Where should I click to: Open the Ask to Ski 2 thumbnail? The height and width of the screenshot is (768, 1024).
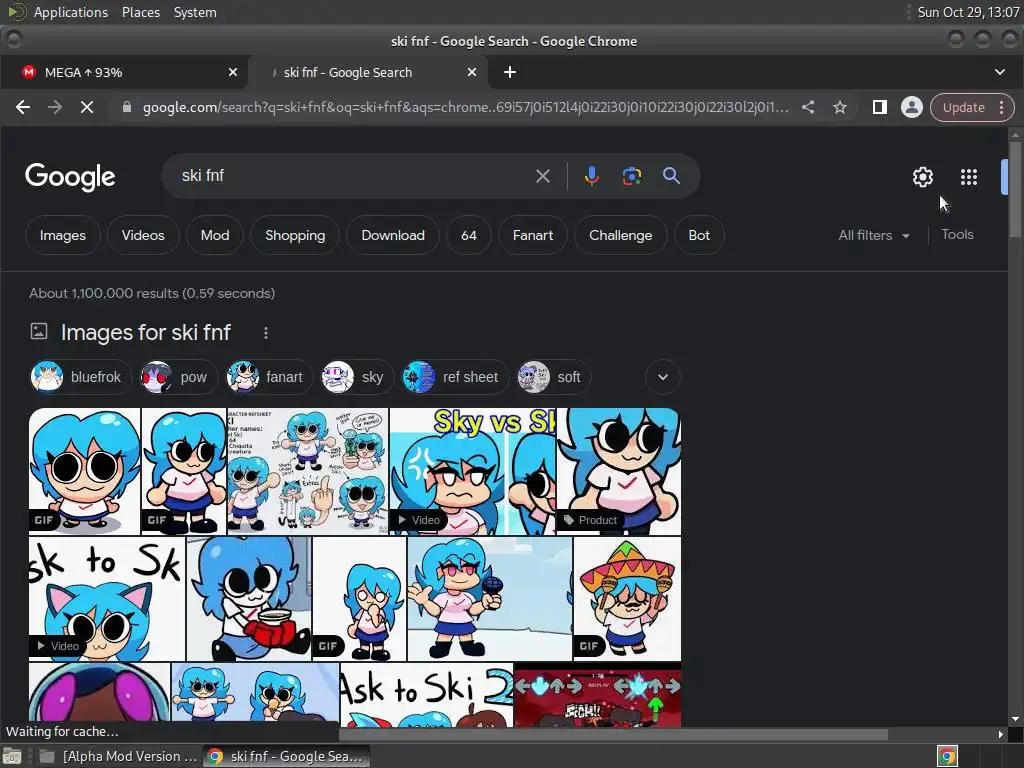click(x=426, y=695)
